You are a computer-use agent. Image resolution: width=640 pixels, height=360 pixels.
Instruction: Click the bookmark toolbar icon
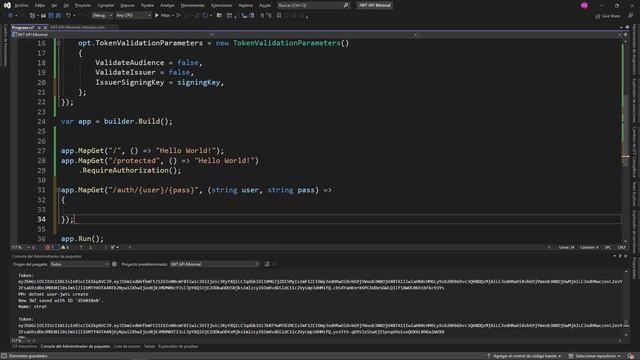[279, 16]
